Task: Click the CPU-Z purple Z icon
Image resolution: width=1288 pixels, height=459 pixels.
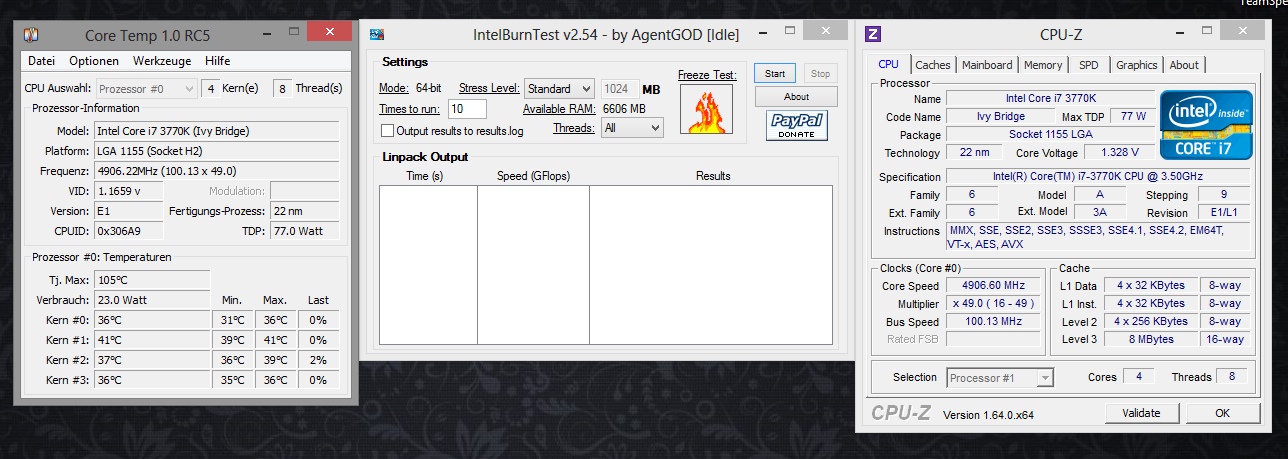Action: (x=874, y=34)
